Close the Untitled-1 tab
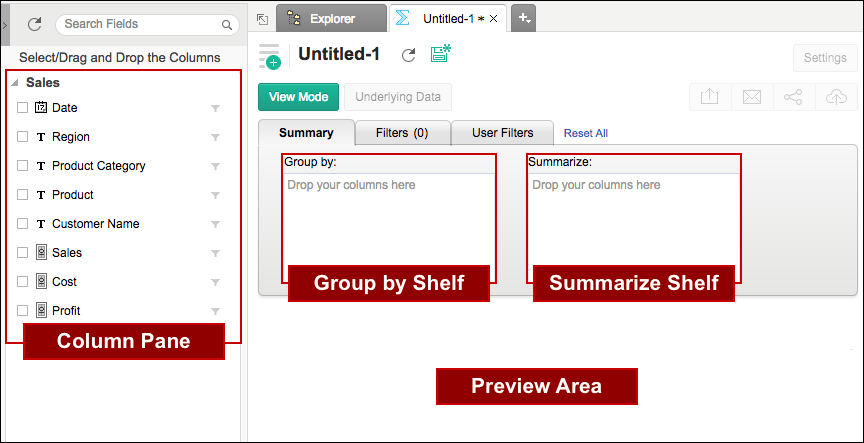Image resolution: width=864 pixels, height=443 pixels. [x=494, y=19]
